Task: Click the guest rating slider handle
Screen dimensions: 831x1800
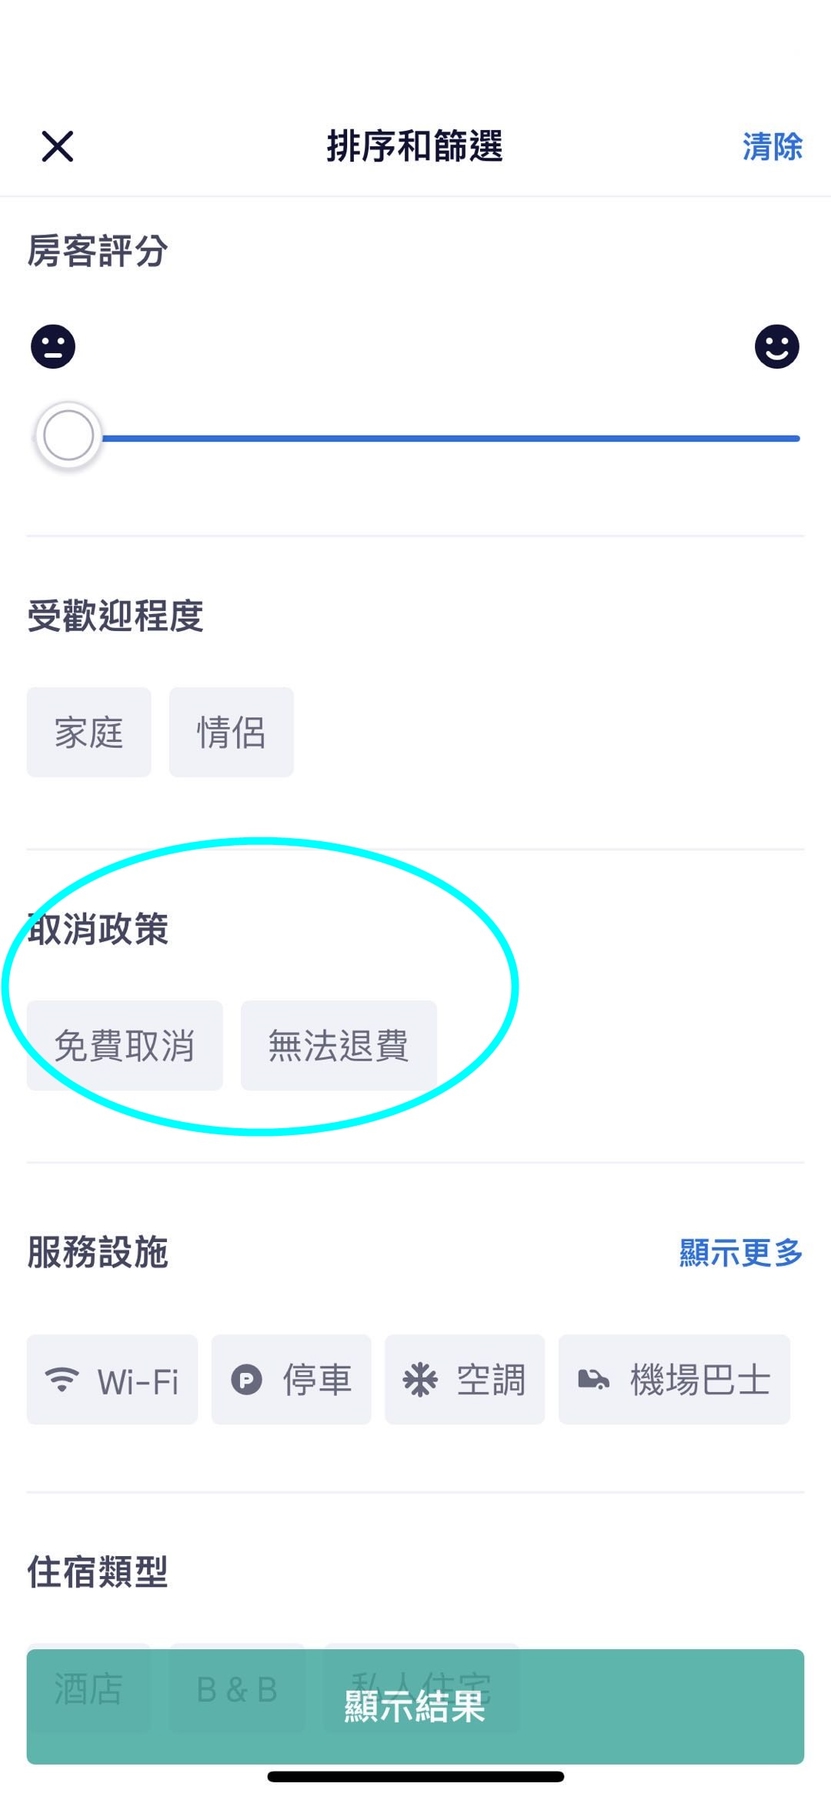Action: pyautogui.click(x=68, y=436)
